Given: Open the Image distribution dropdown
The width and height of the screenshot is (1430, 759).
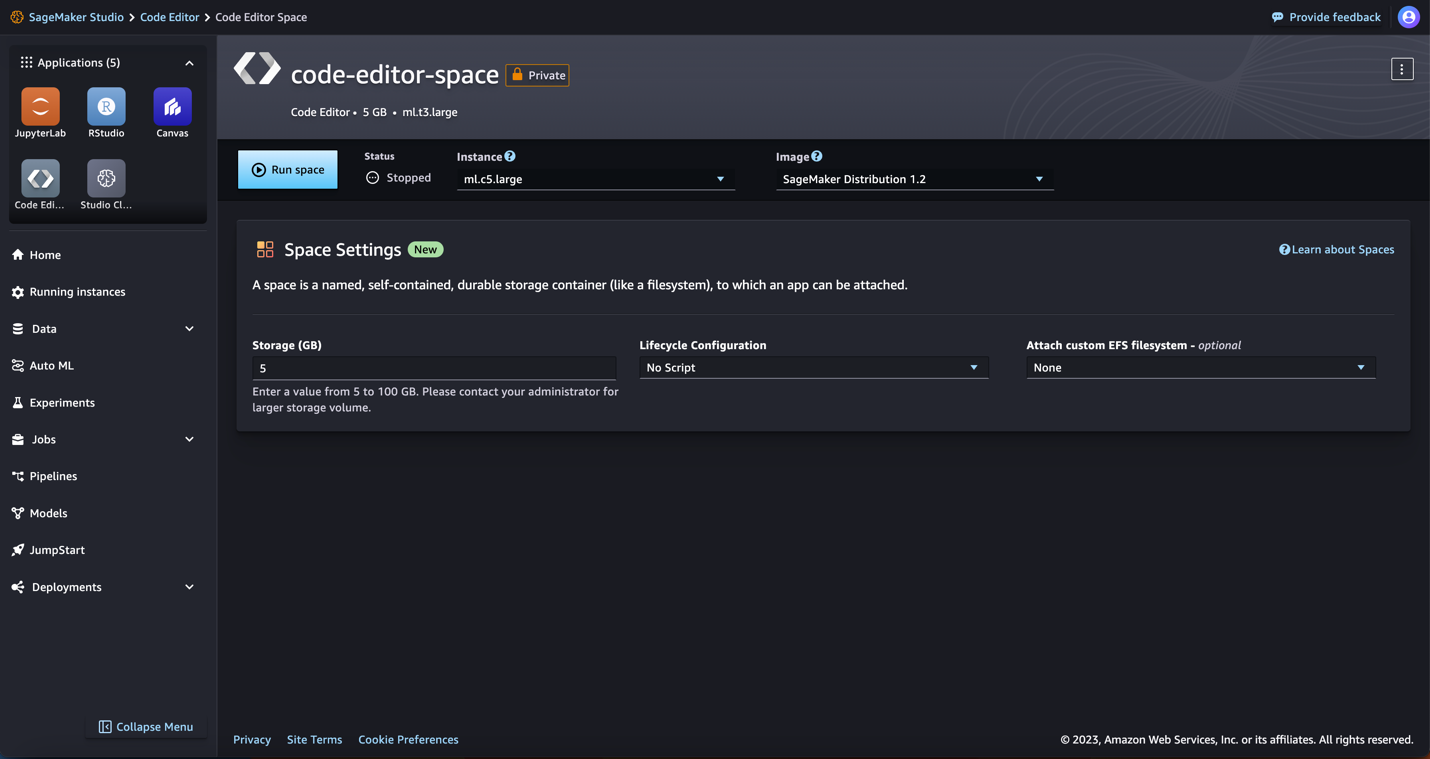Looking at the screenshot, I should (914, 179).
